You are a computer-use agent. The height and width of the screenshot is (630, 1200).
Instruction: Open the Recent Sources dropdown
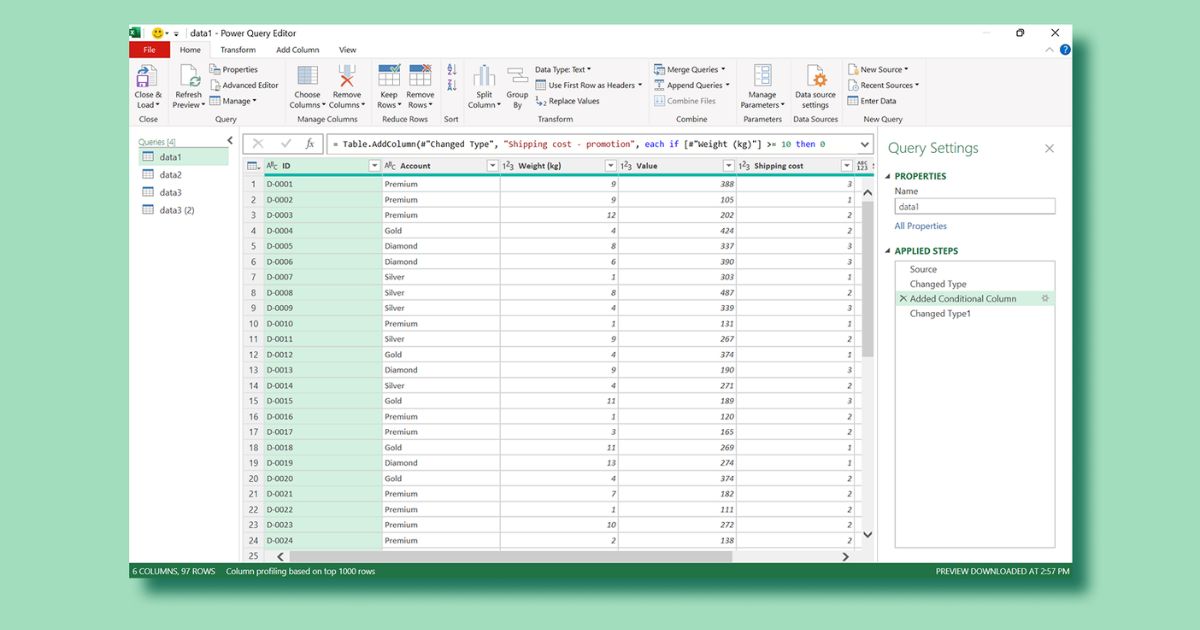883,85
